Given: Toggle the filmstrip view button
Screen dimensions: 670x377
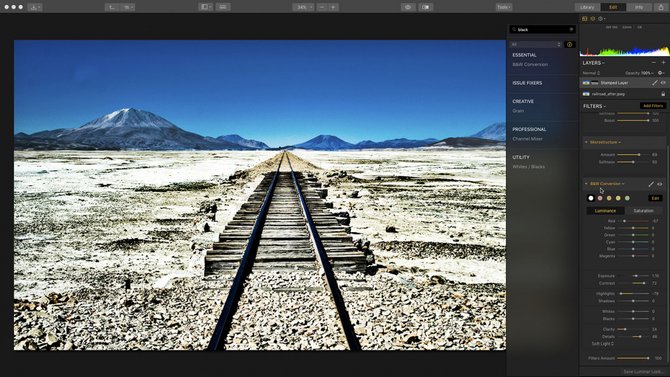Looking at the screenshot, I should [x=223, y=7].
